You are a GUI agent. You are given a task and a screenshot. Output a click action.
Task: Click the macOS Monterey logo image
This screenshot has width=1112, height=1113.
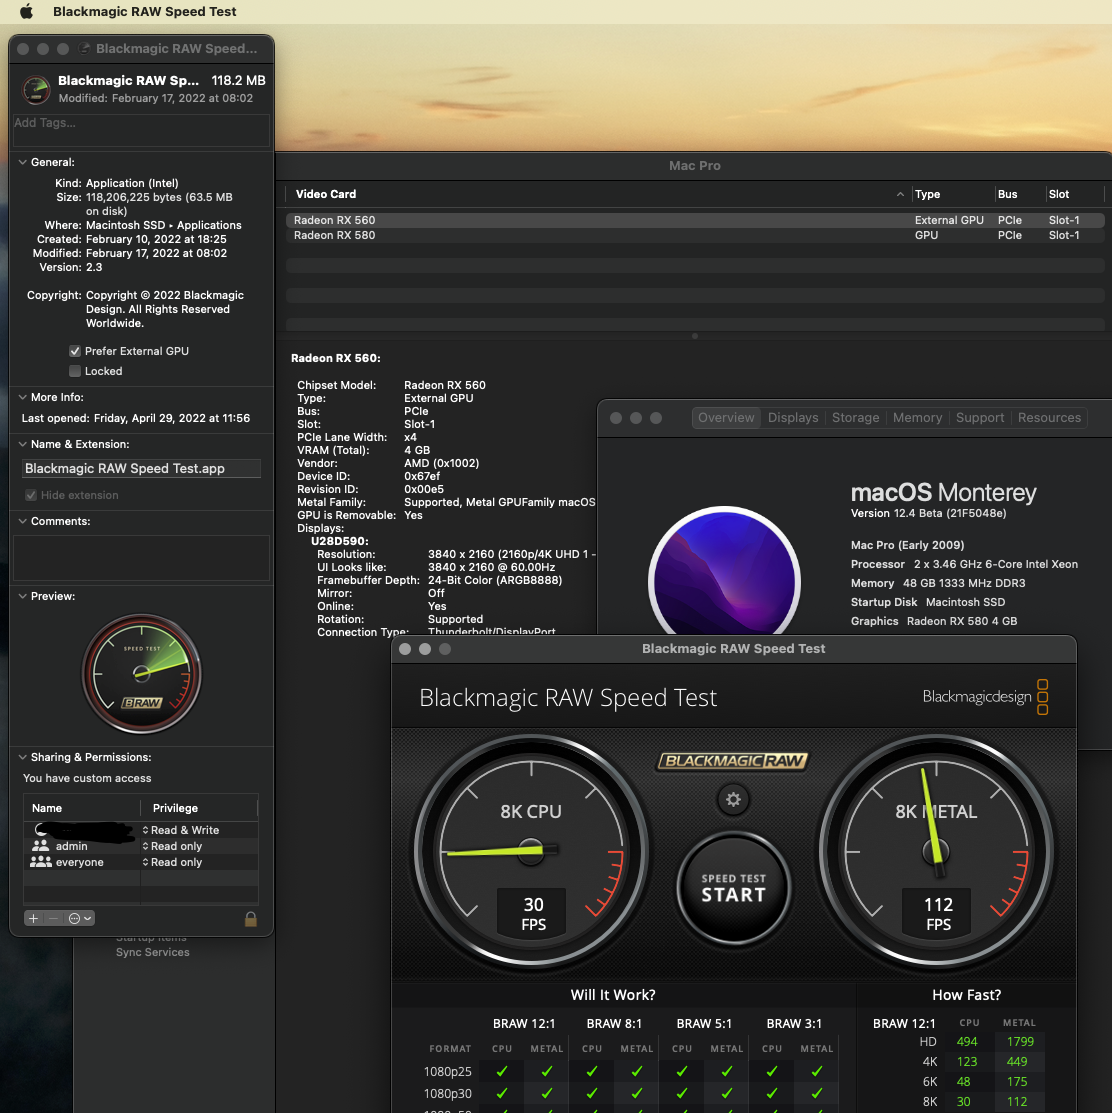[x=725, y=571]
